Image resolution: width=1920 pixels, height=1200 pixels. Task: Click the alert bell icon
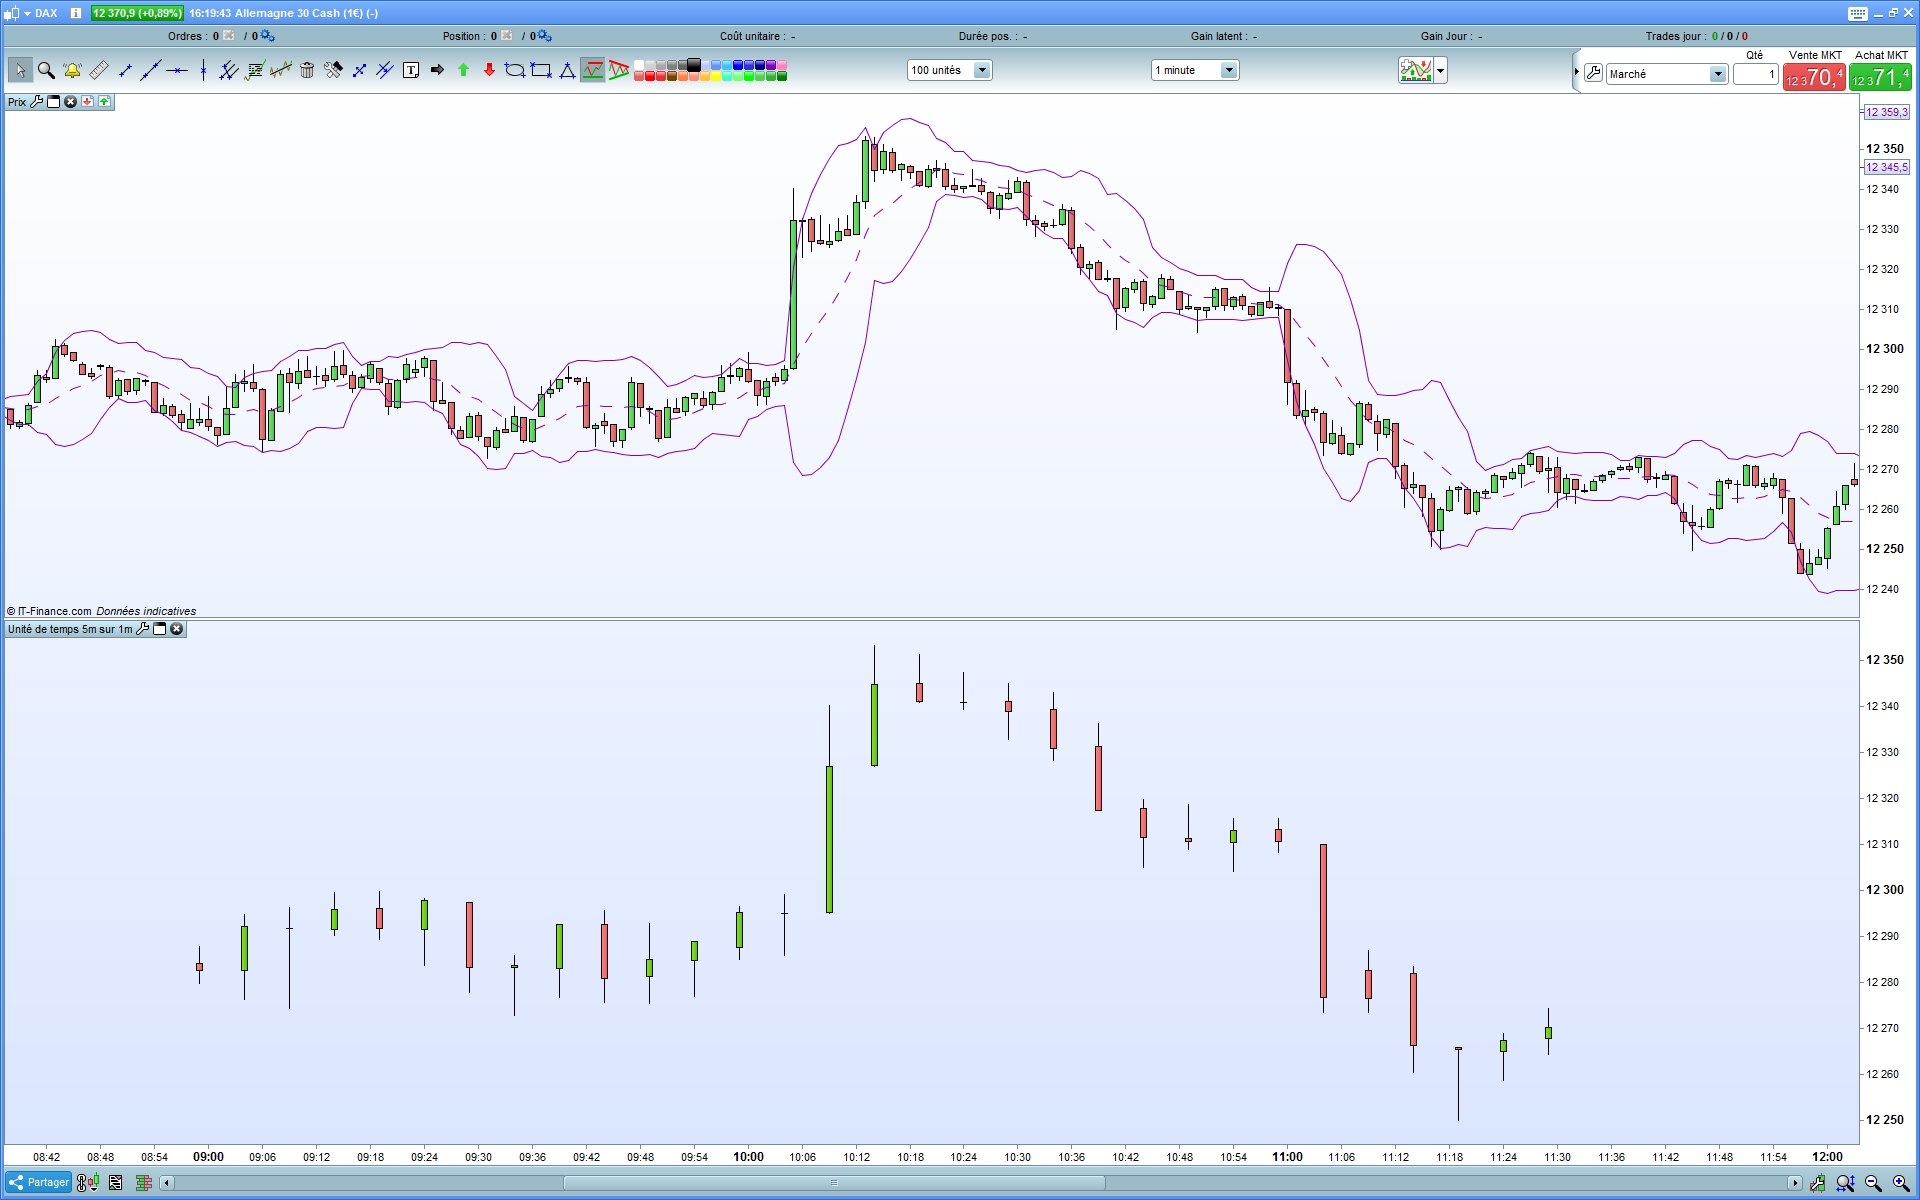pyautogui.click(x=72, y=70)
